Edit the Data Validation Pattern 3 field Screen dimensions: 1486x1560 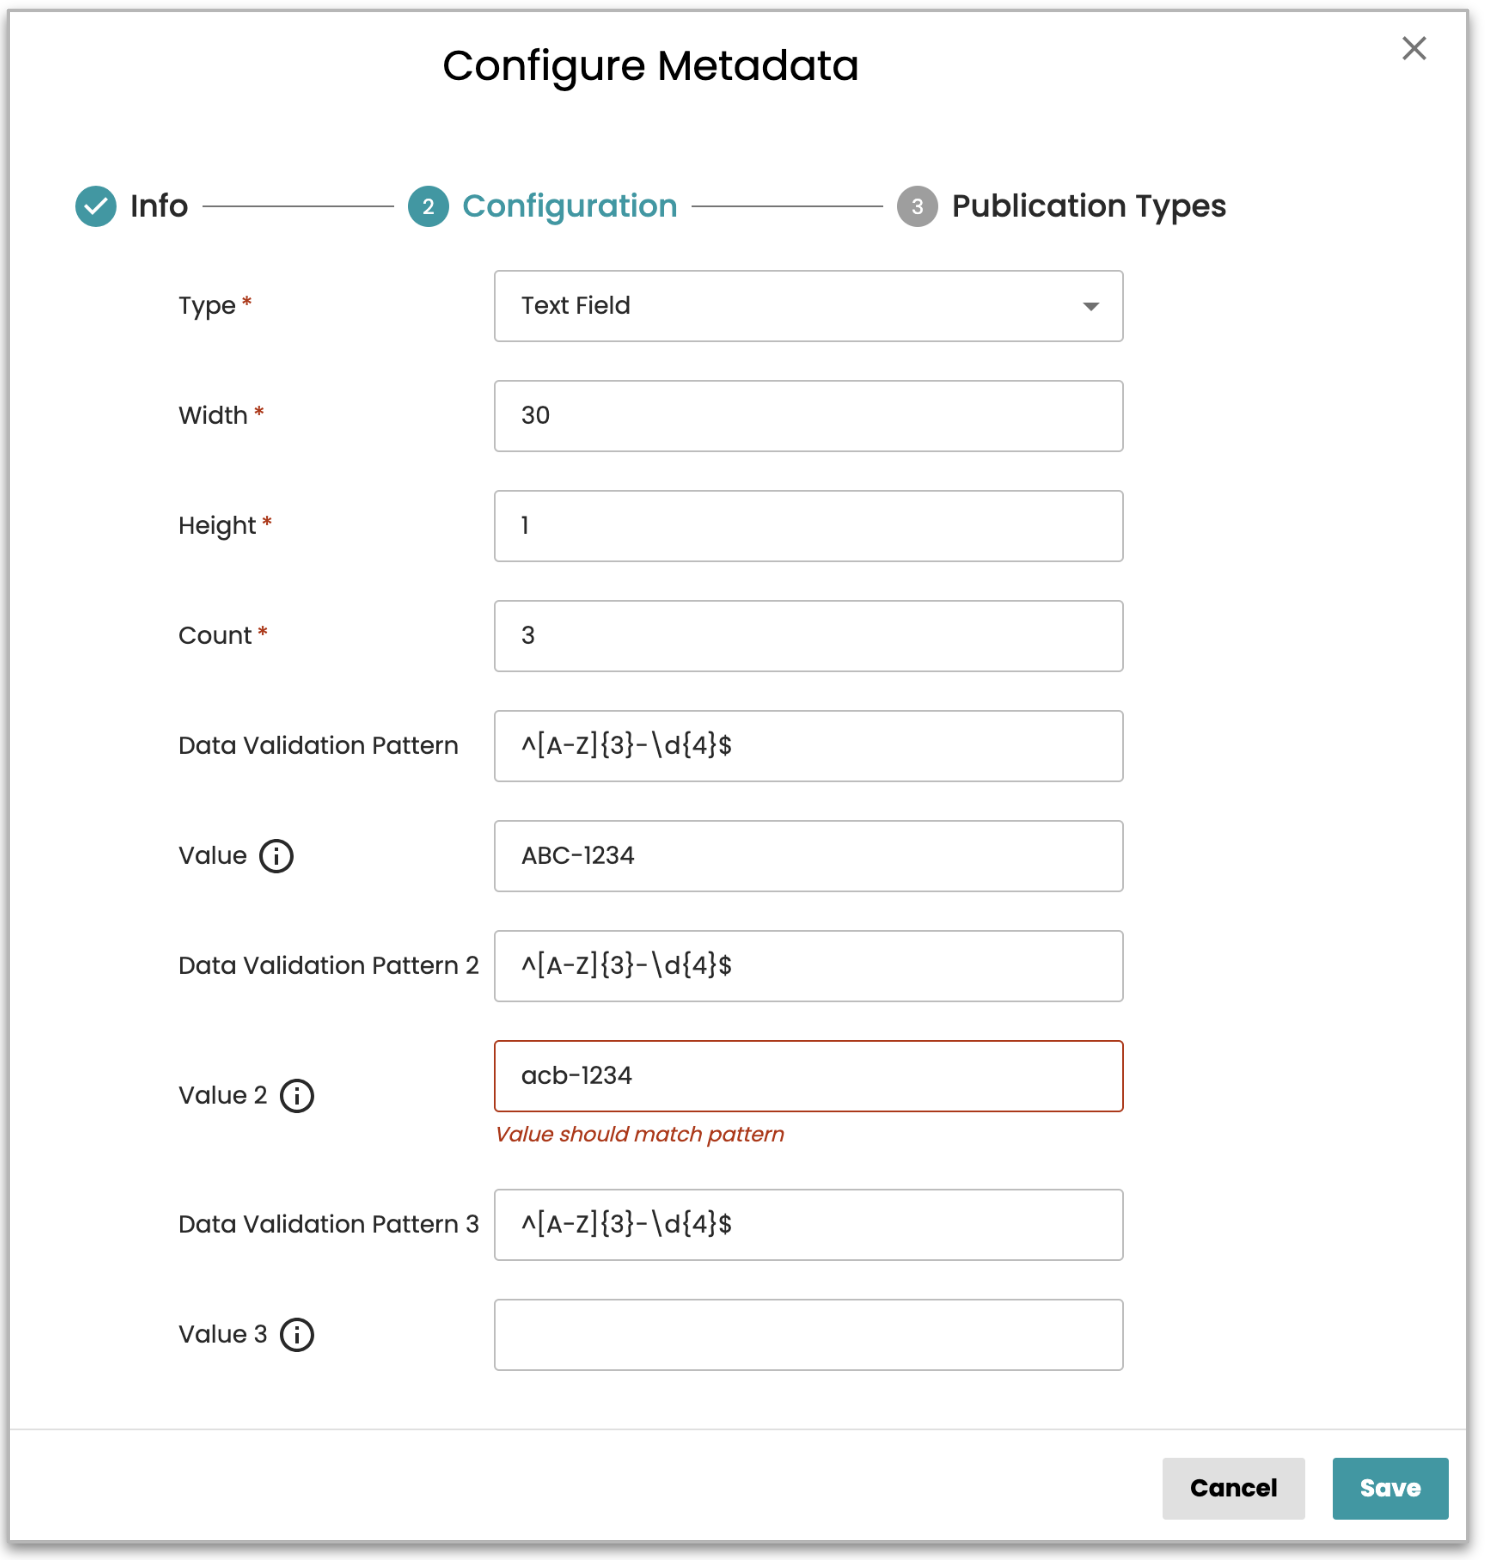808,1225
